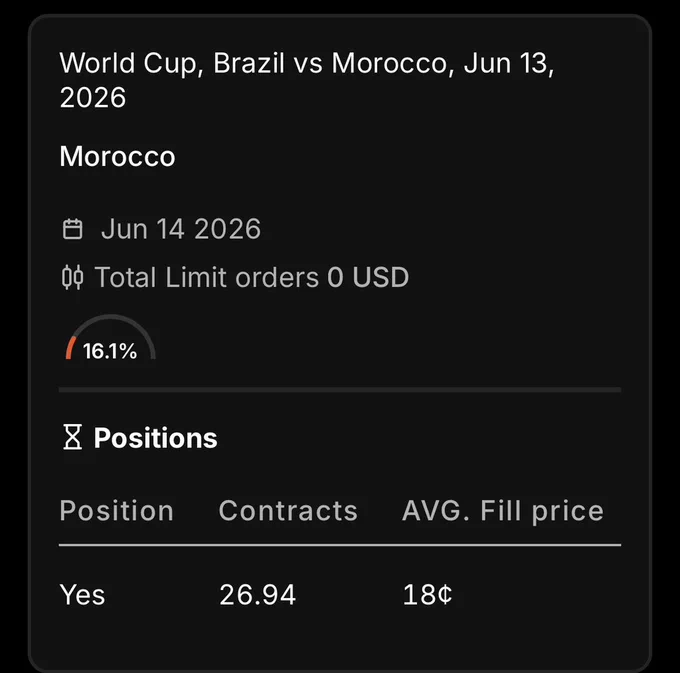This screenshot has width=680, height=673.
Task: Click the Total Limit orders 0 USD line
Action: [x=235, y=277]
